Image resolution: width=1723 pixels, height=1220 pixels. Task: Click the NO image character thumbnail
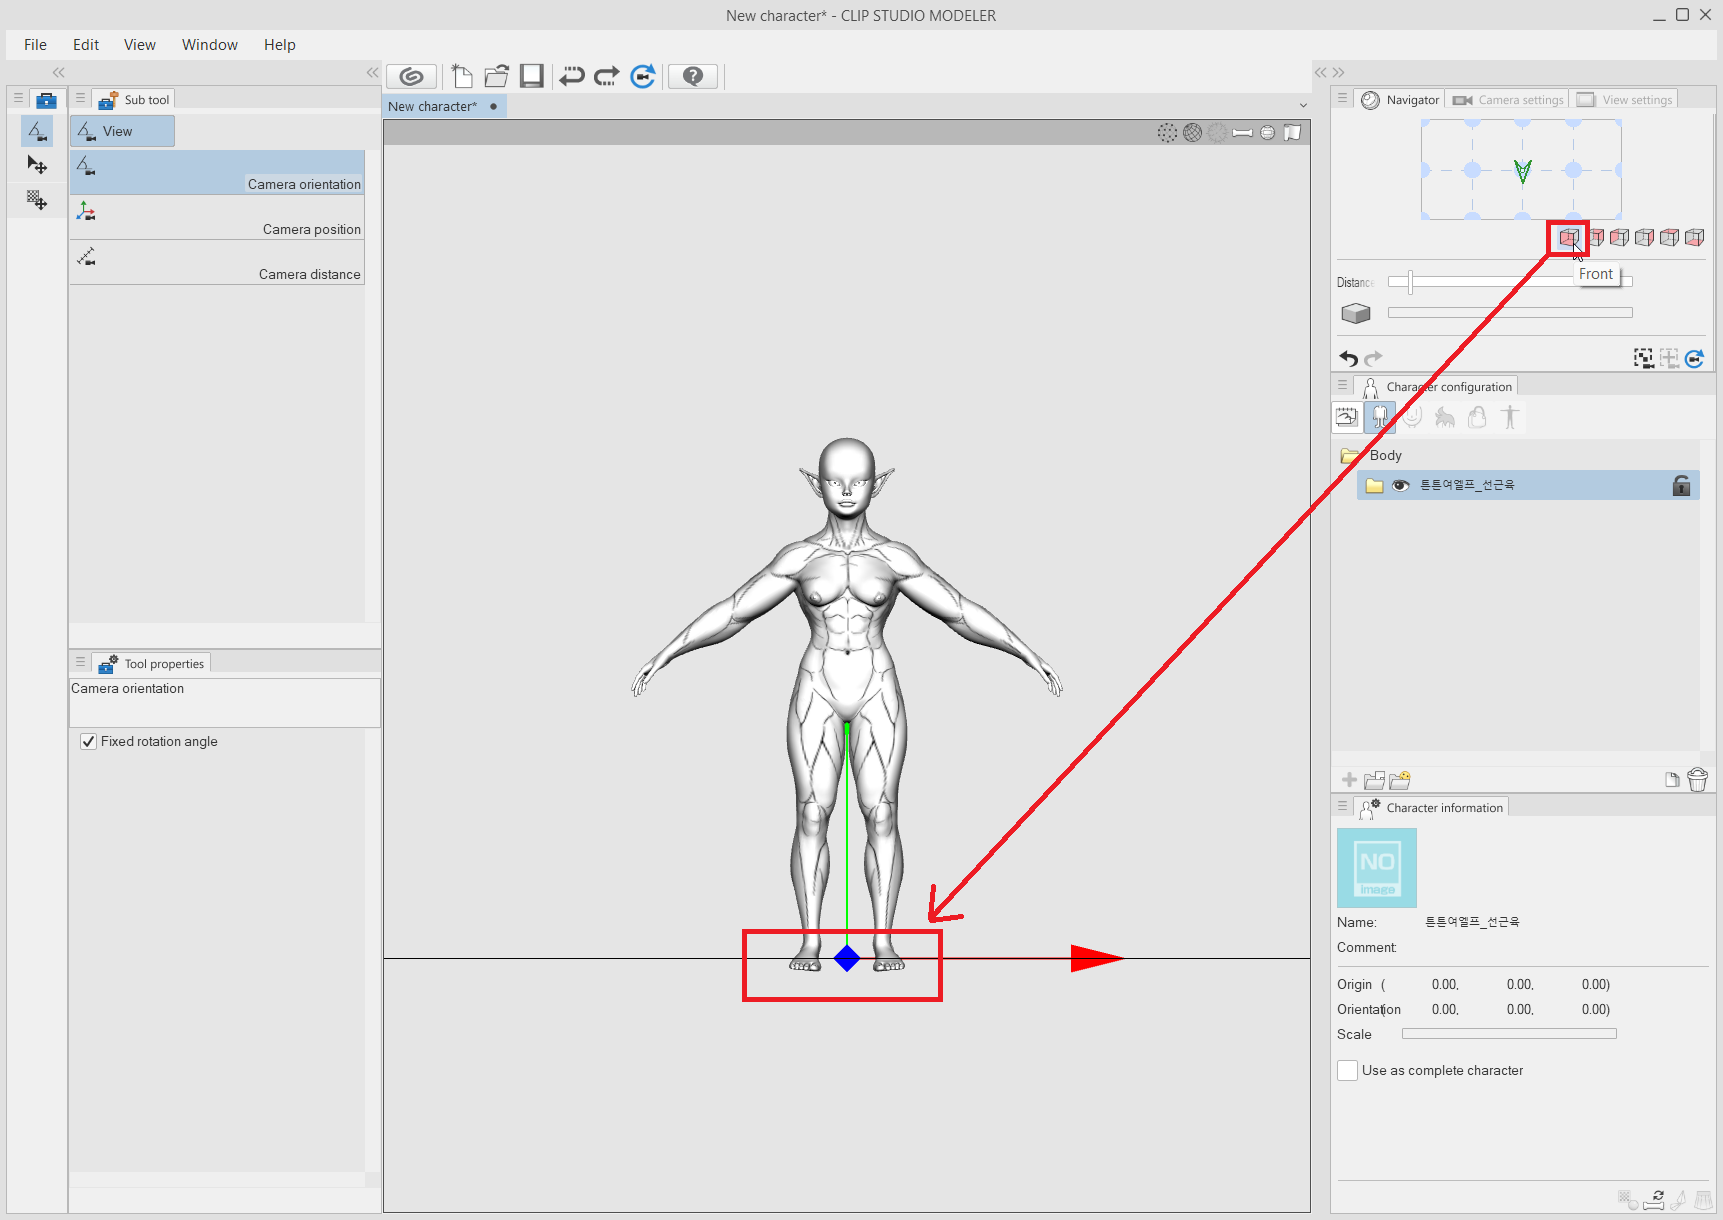coord(1376,867)
